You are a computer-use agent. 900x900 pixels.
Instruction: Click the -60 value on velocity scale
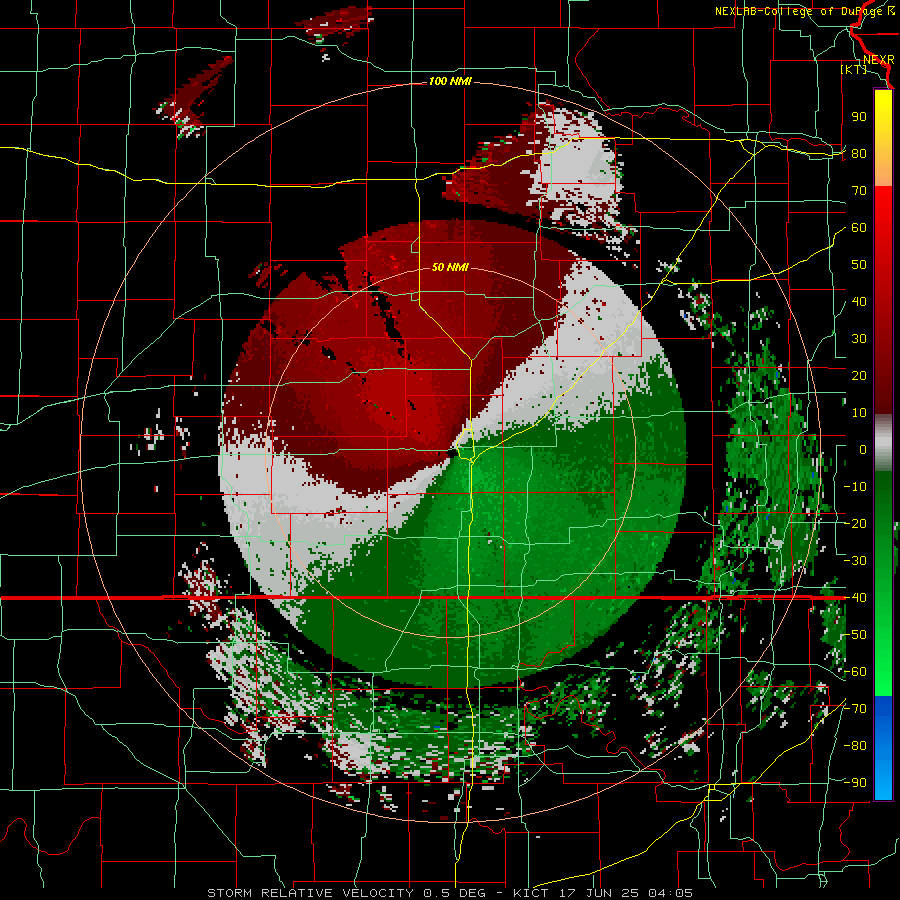855,672
